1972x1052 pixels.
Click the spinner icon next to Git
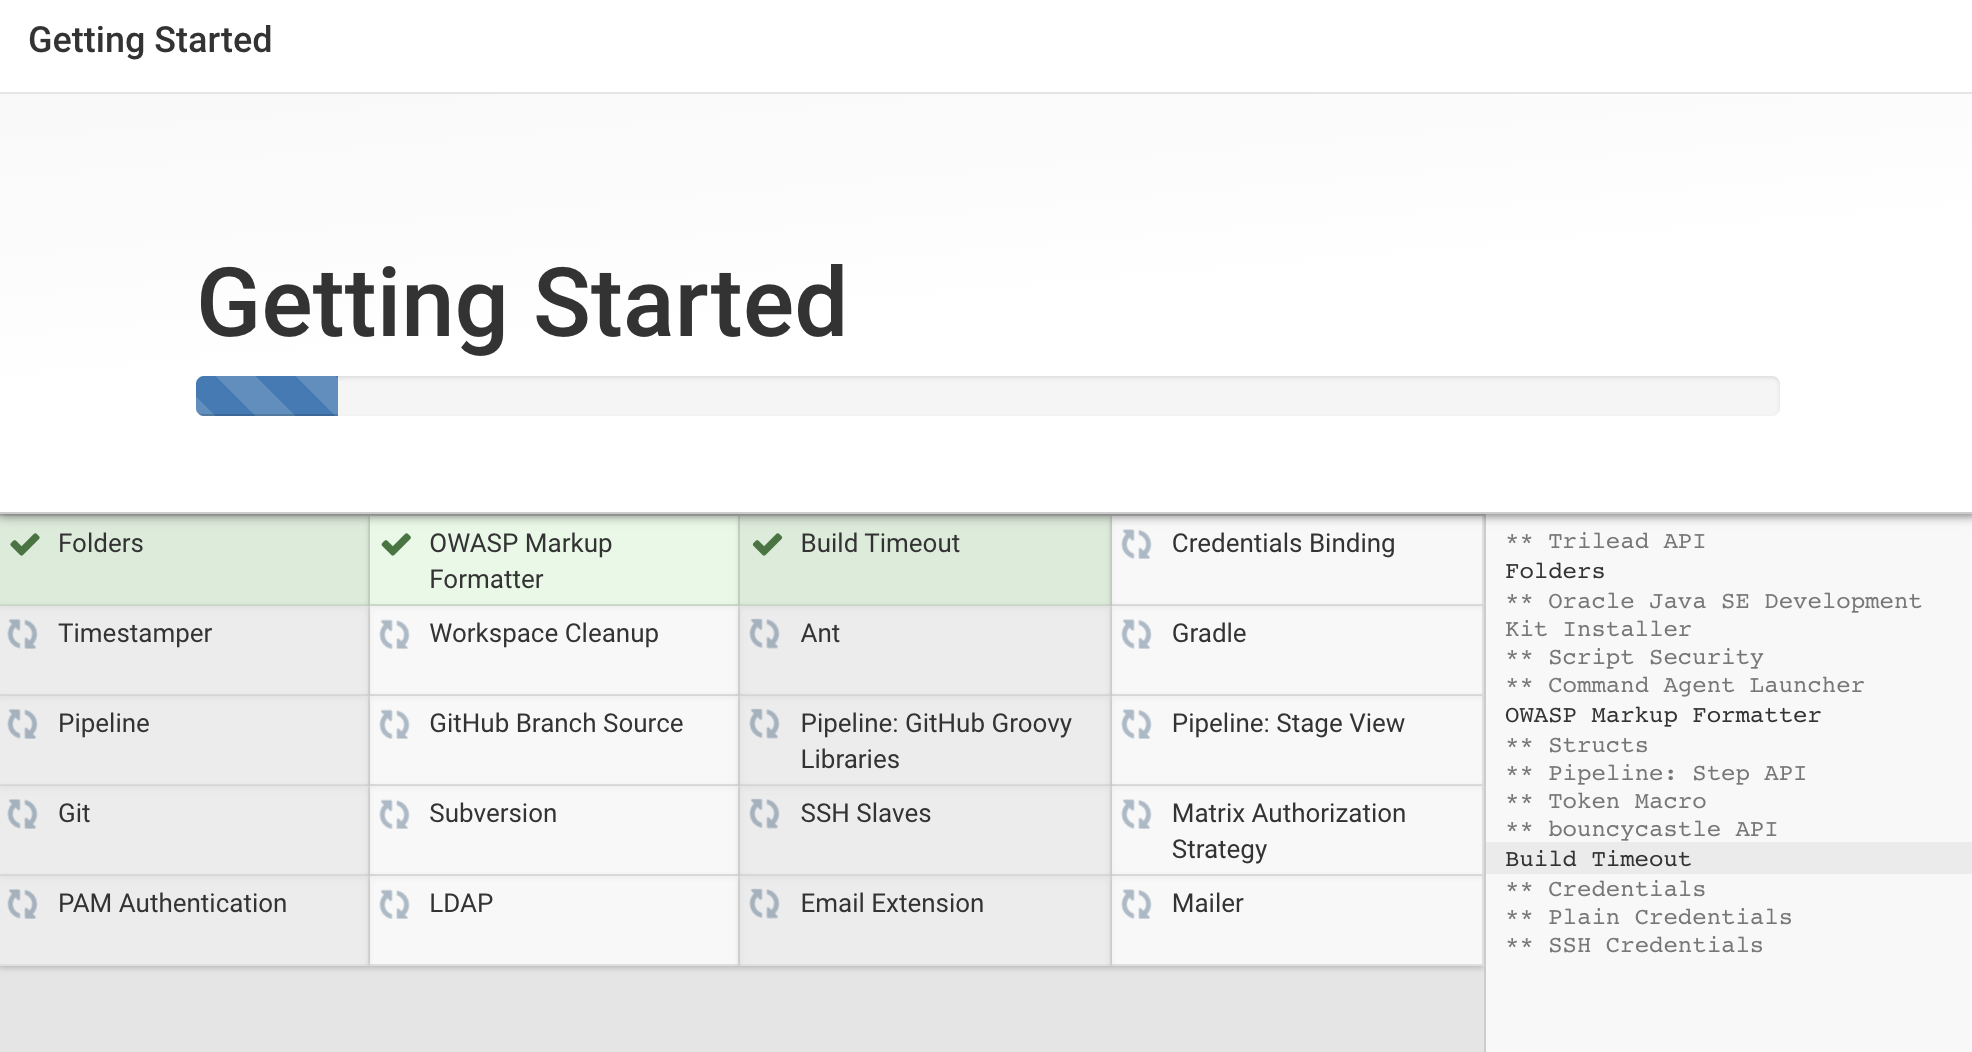pyautogui.click(x=23, y=814)
